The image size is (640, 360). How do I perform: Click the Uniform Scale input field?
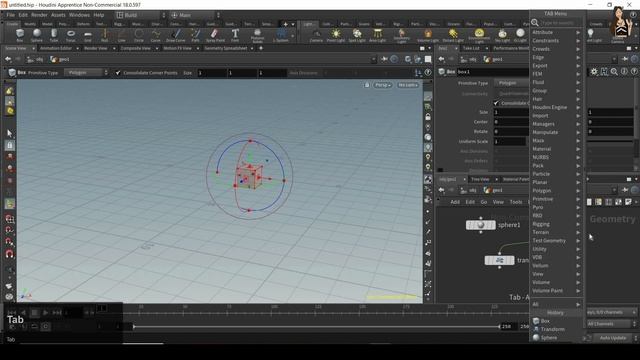(x=509, y=142)
